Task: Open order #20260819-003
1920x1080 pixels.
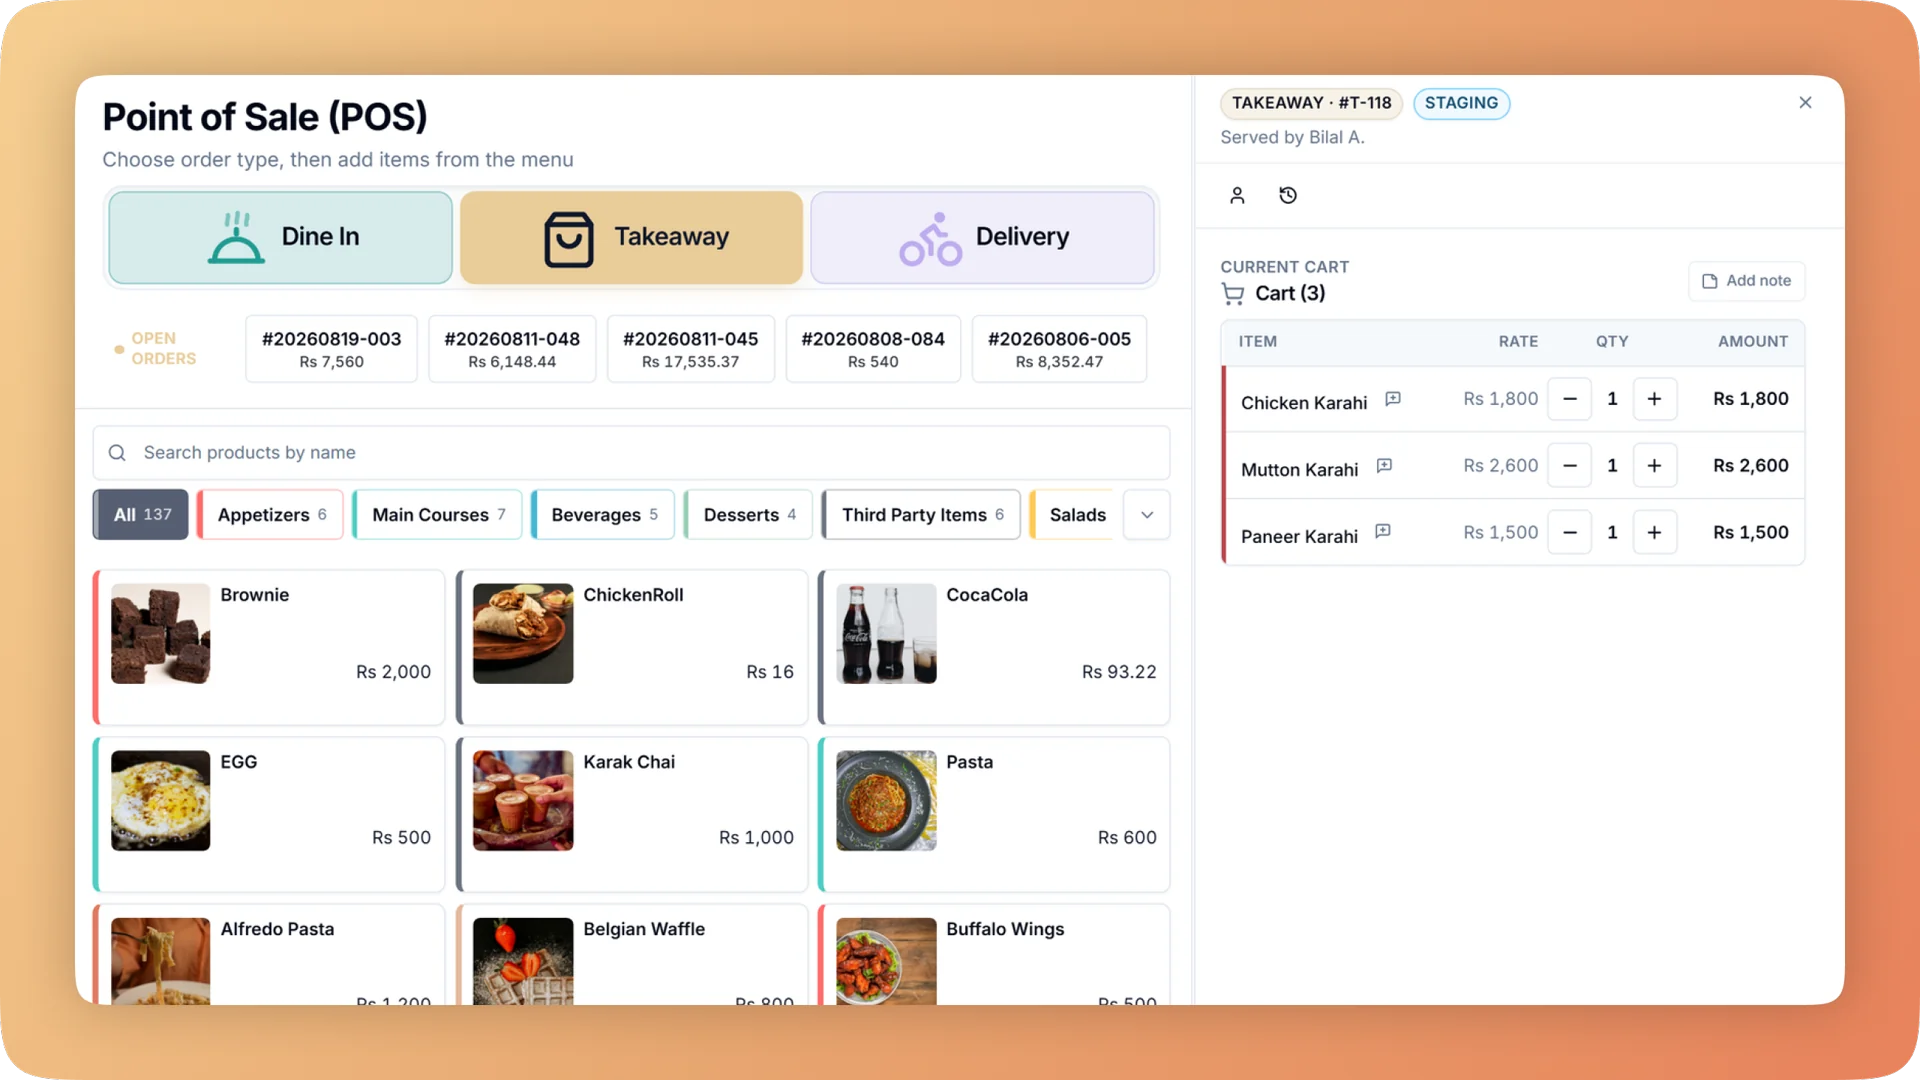Action: click(x=331, y=349)
